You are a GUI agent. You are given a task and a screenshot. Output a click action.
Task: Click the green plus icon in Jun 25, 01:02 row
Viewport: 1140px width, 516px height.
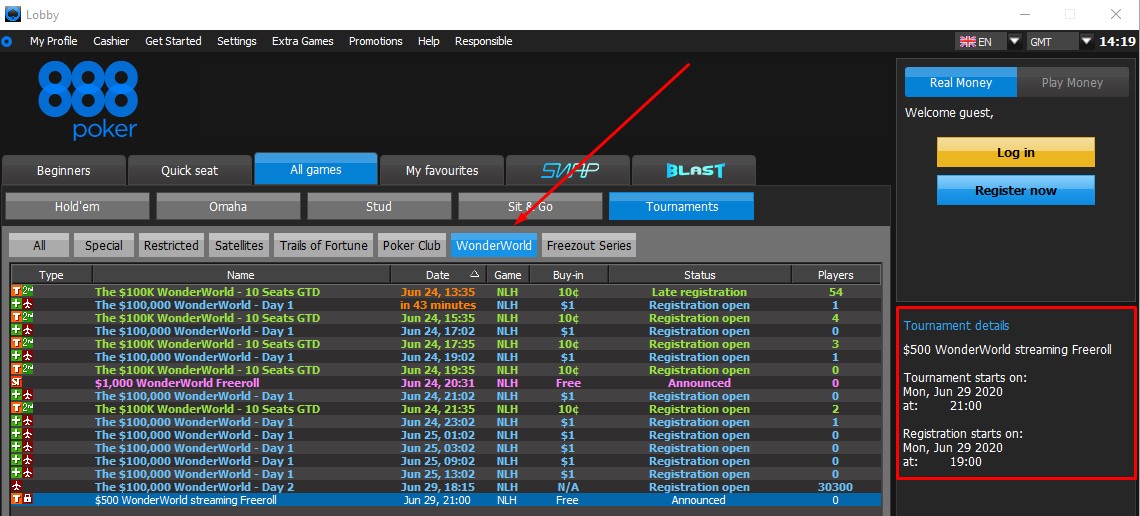click(16, 435)
